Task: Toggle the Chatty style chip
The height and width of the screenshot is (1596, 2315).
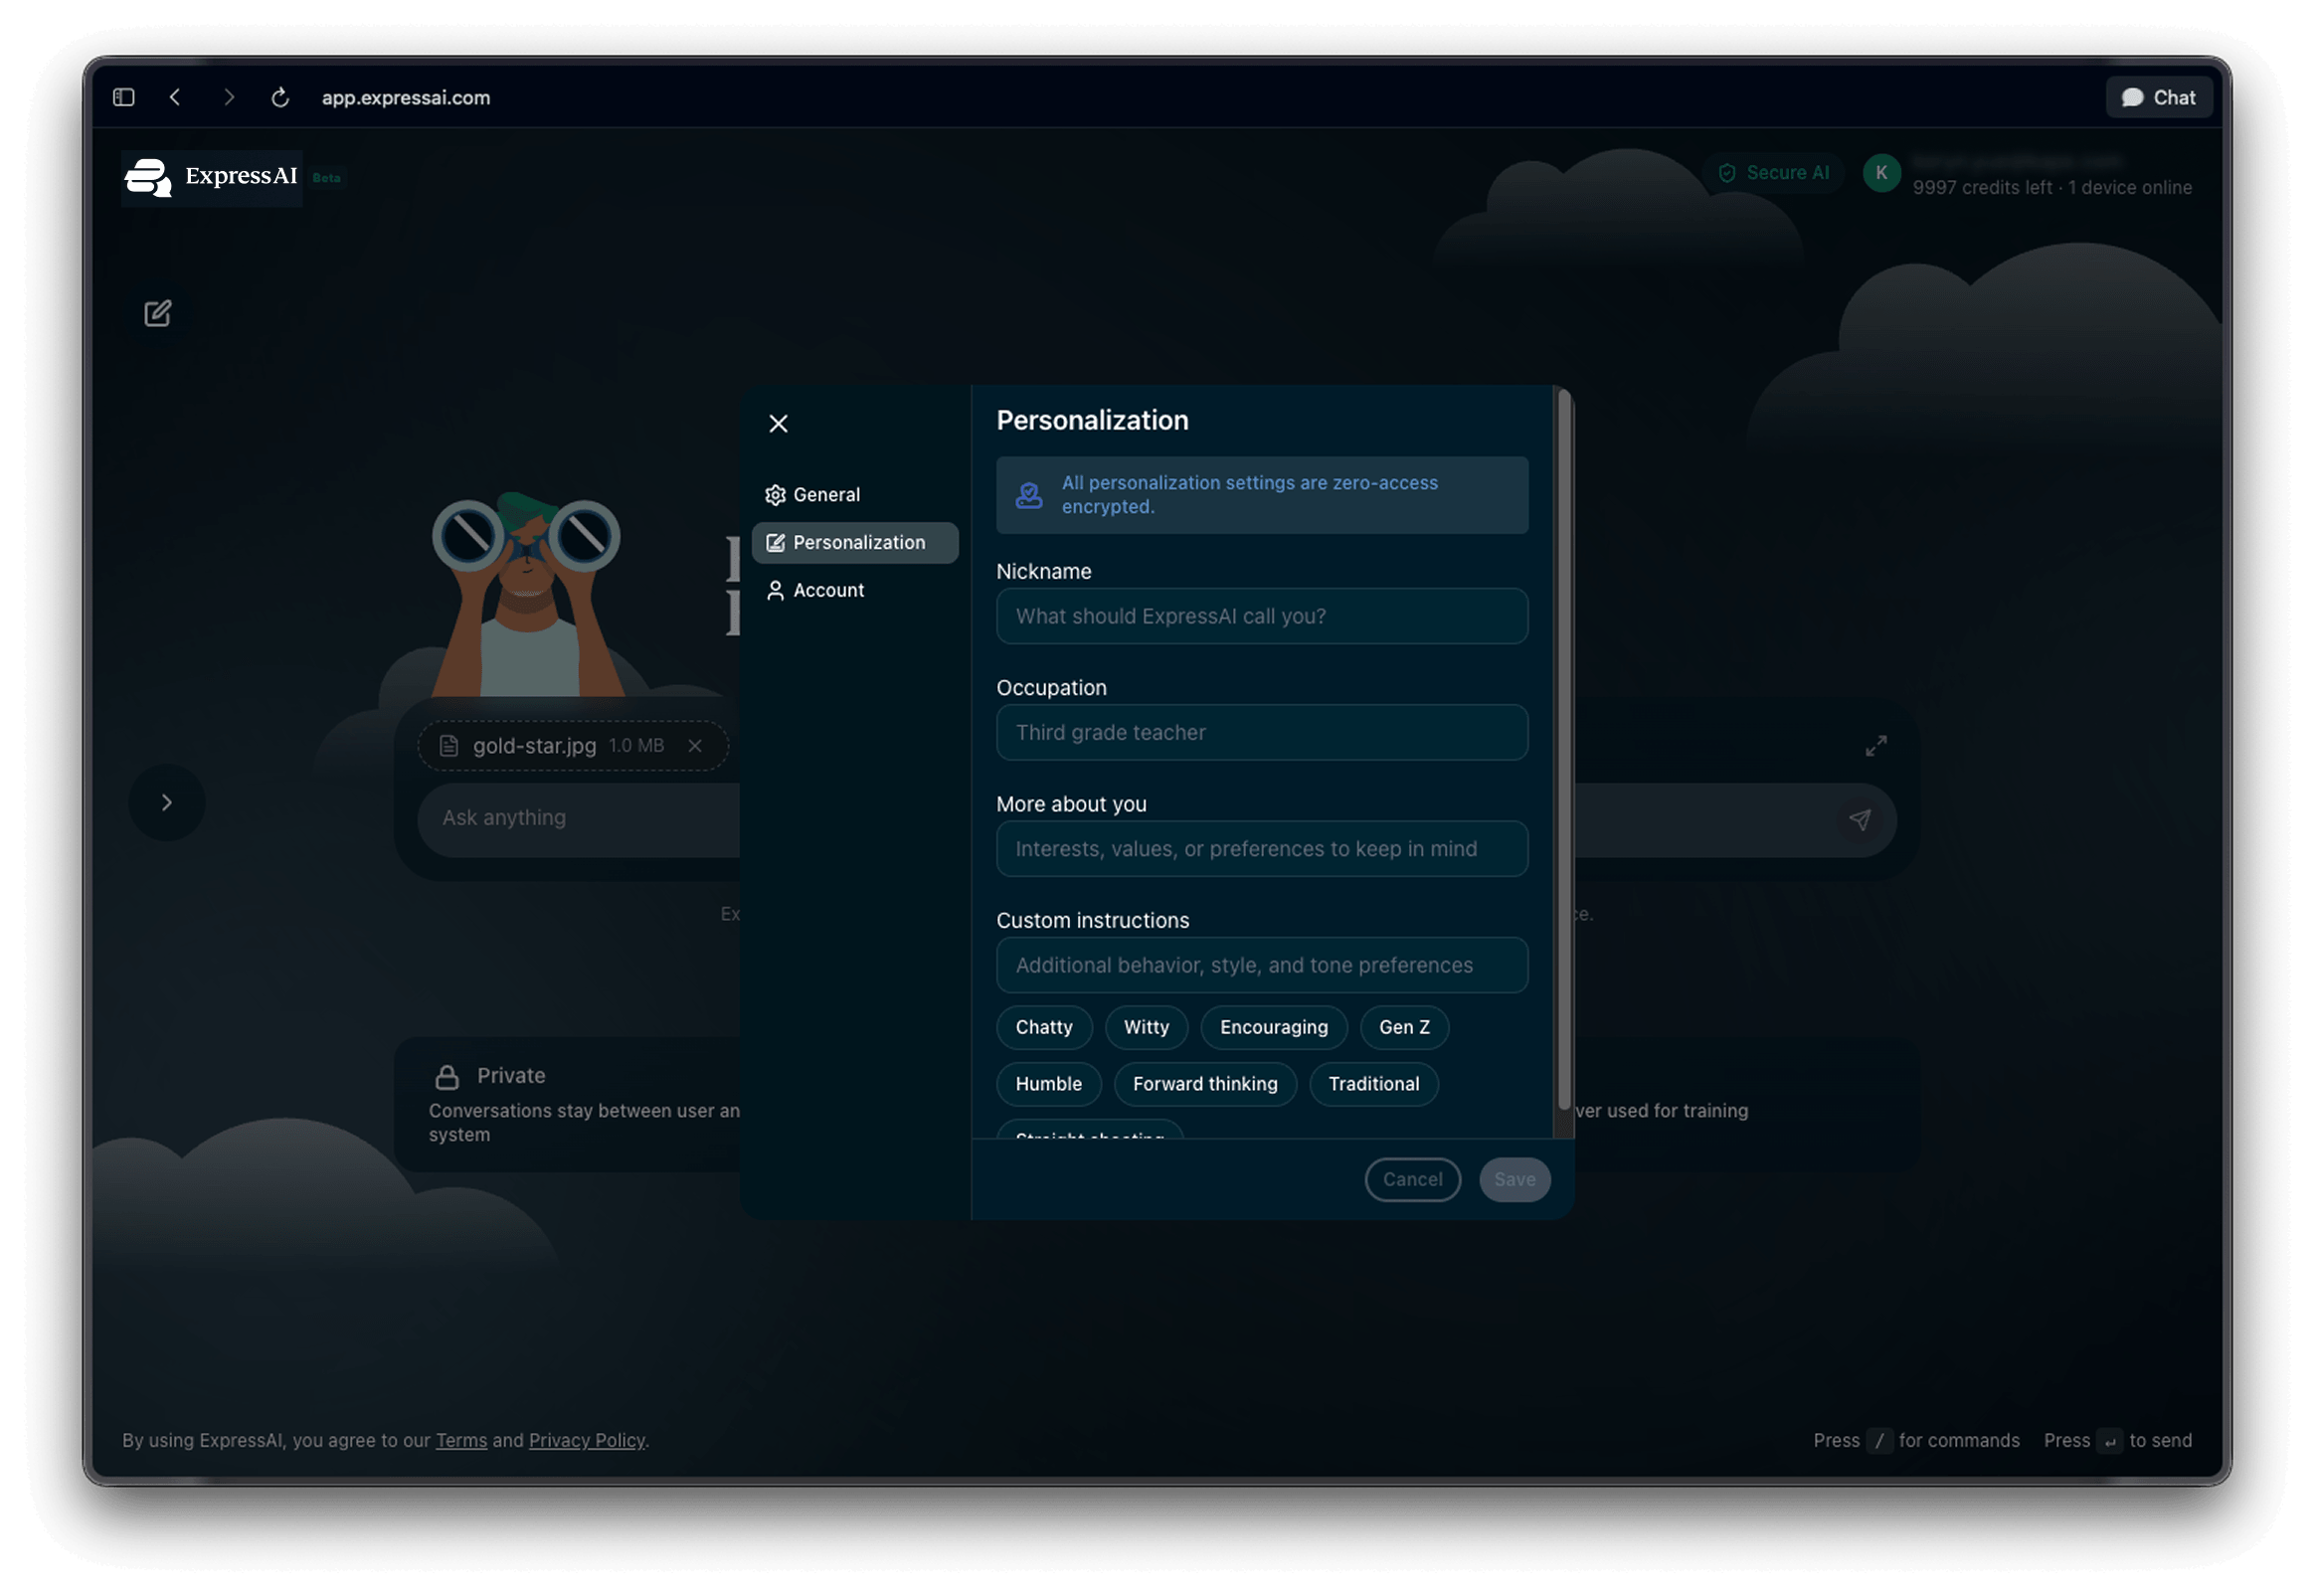Action: [x=1043, y=1027]
